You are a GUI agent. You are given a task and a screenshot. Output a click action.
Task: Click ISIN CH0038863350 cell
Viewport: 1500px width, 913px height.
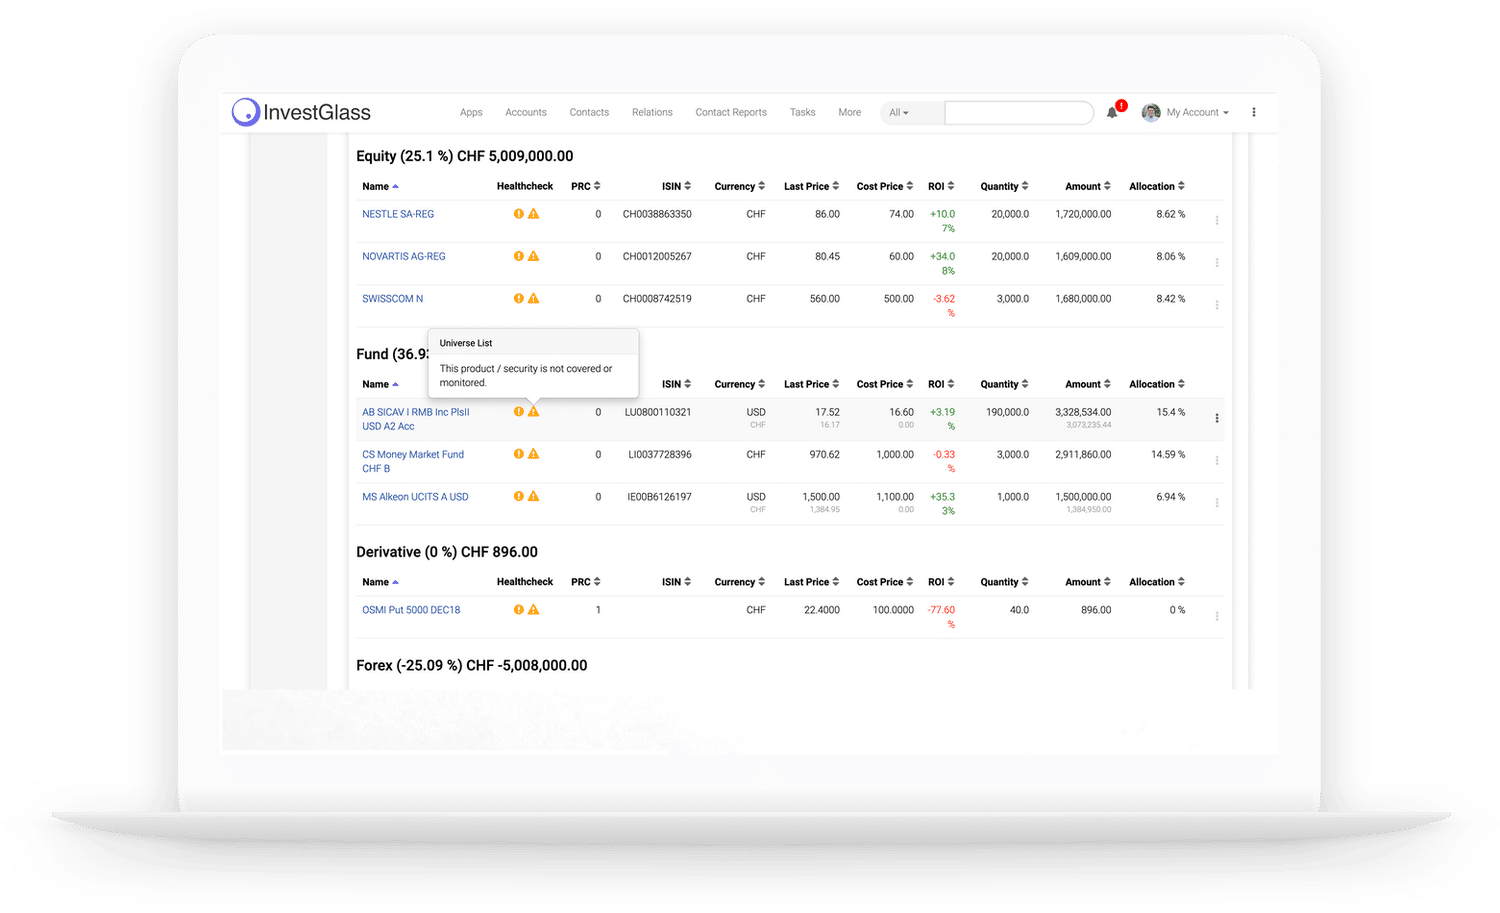coord(657,214)
